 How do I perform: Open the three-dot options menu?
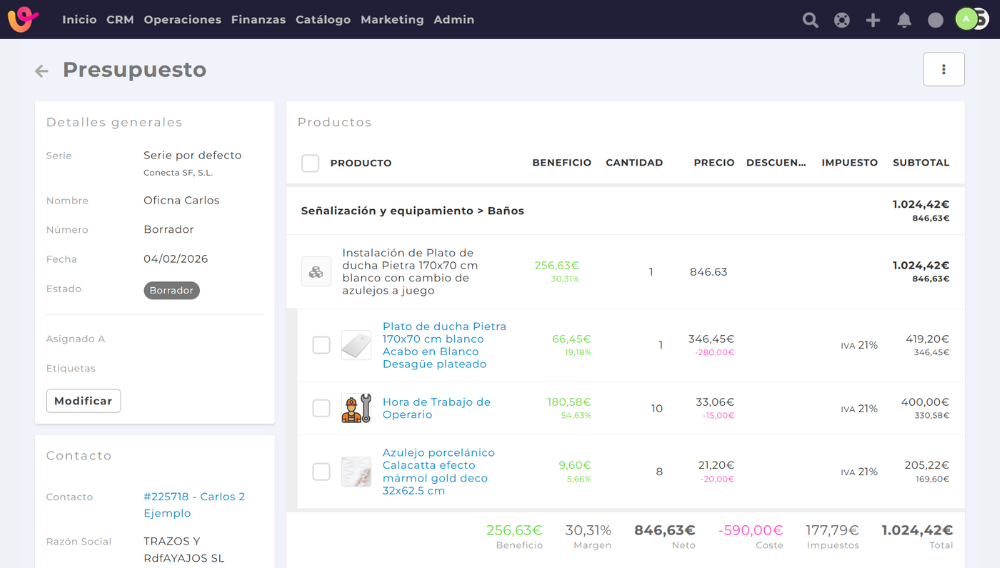point(943,69)
